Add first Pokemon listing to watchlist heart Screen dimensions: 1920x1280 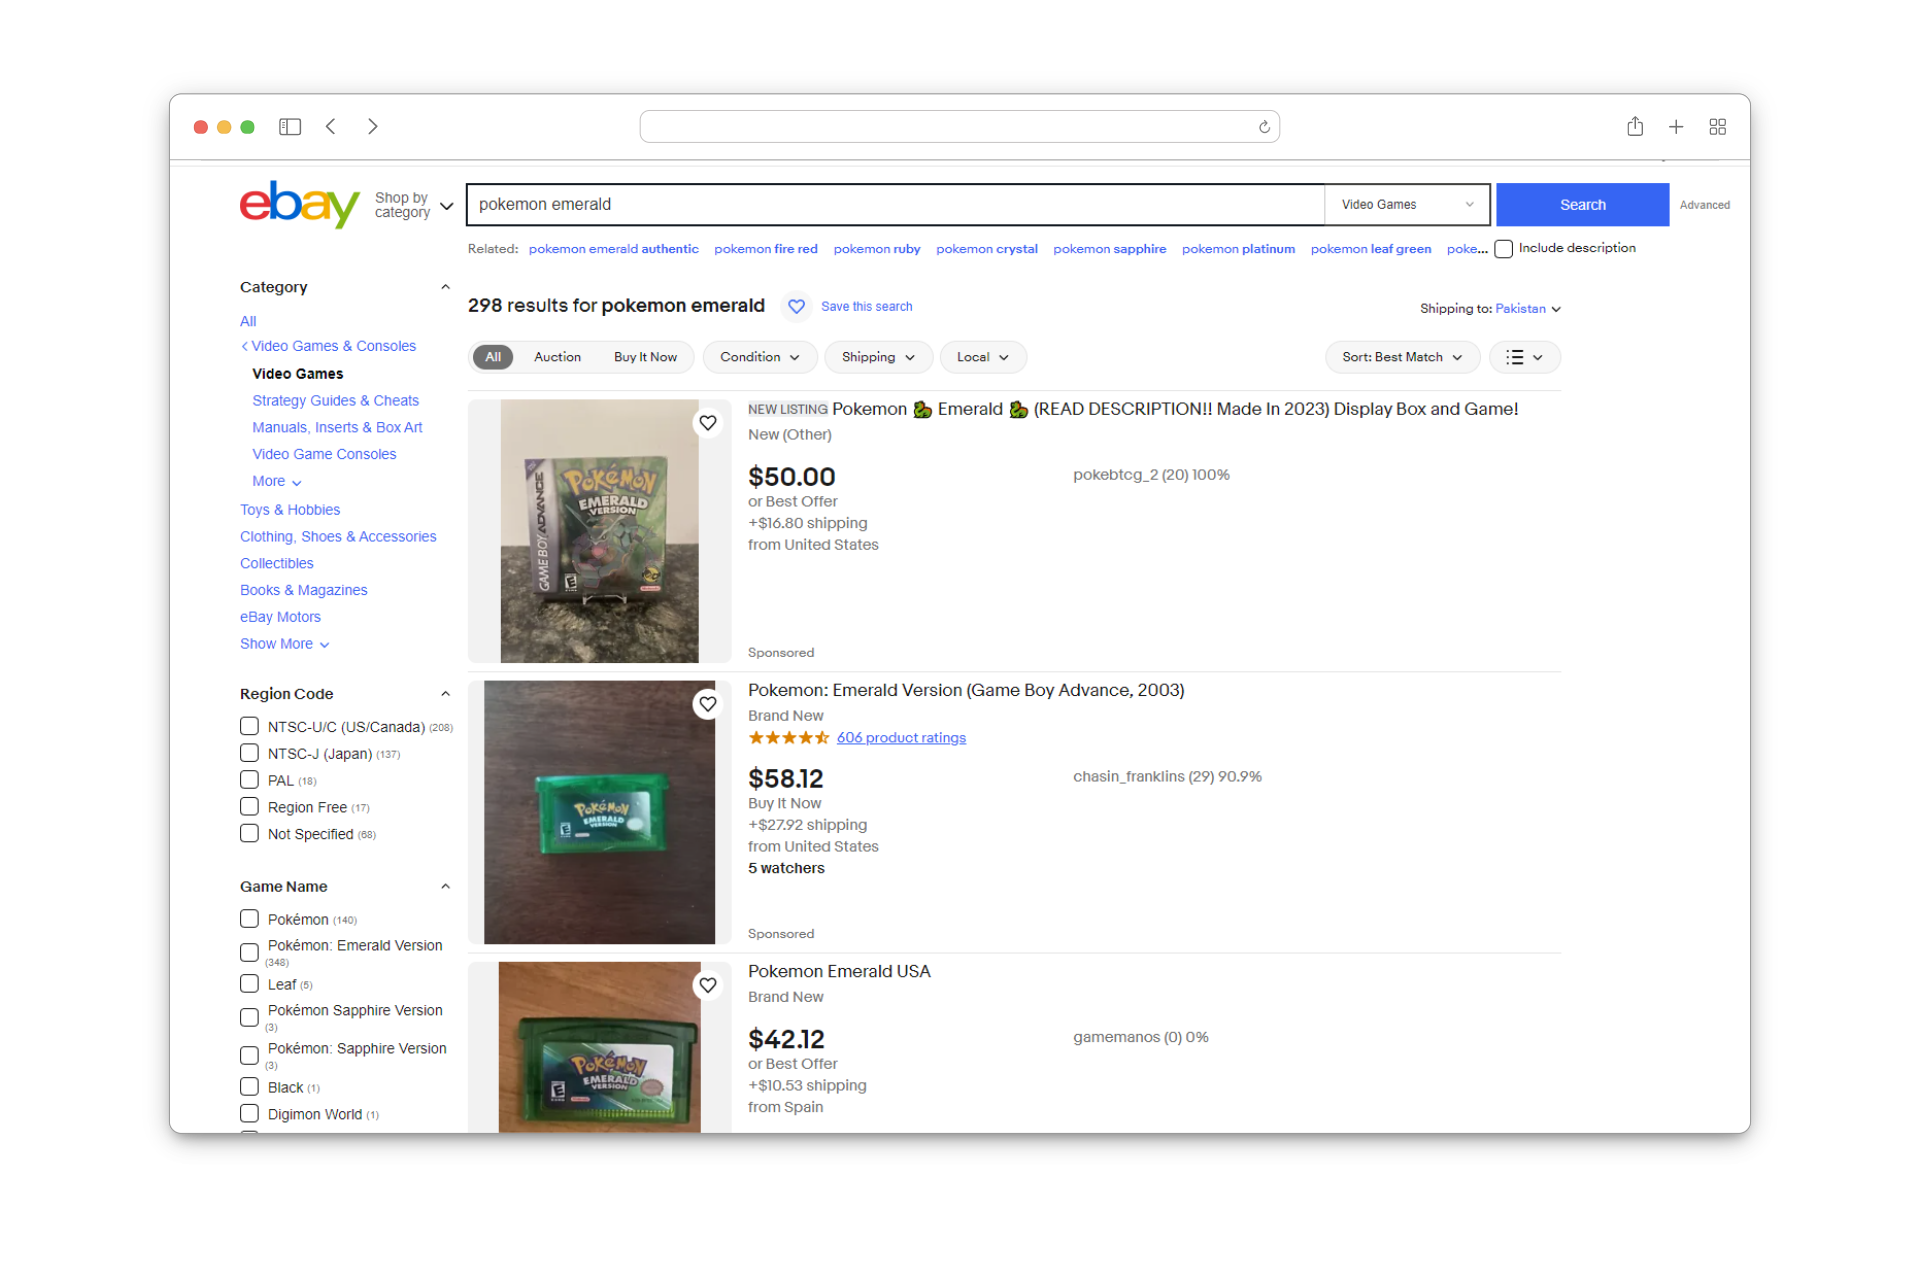click(708, 423)
